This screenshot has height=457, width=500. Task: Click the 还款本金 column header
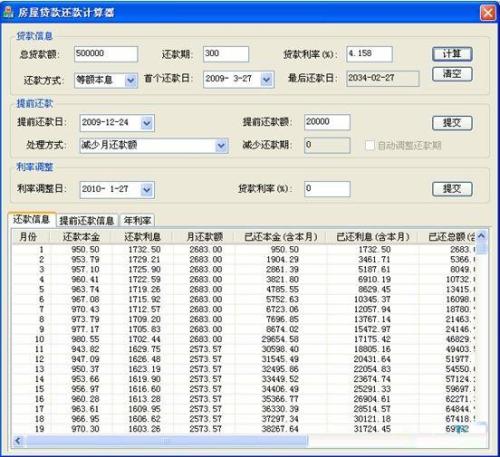coord(81,237)
